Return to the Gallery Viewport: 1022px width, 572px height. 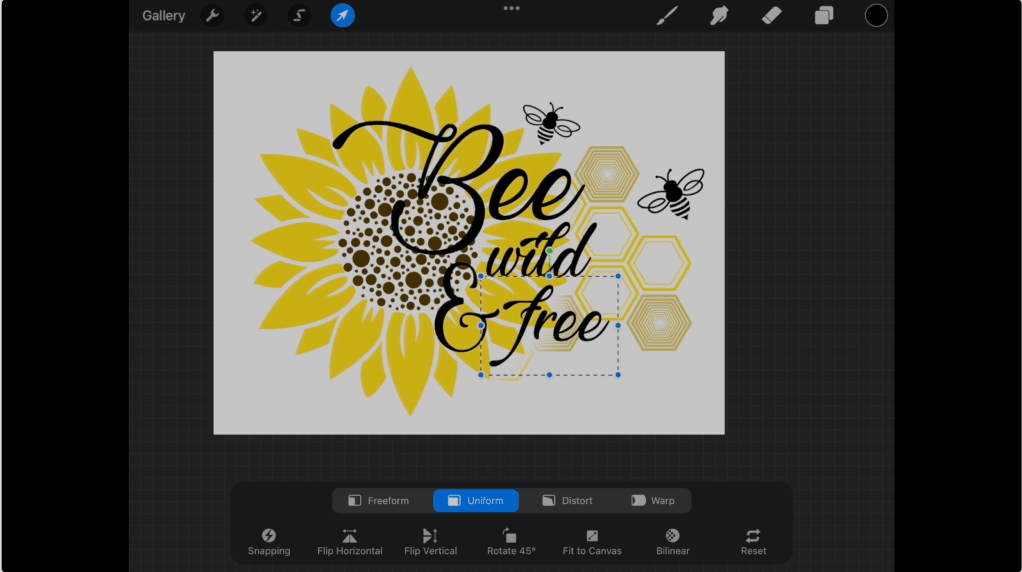163,16
